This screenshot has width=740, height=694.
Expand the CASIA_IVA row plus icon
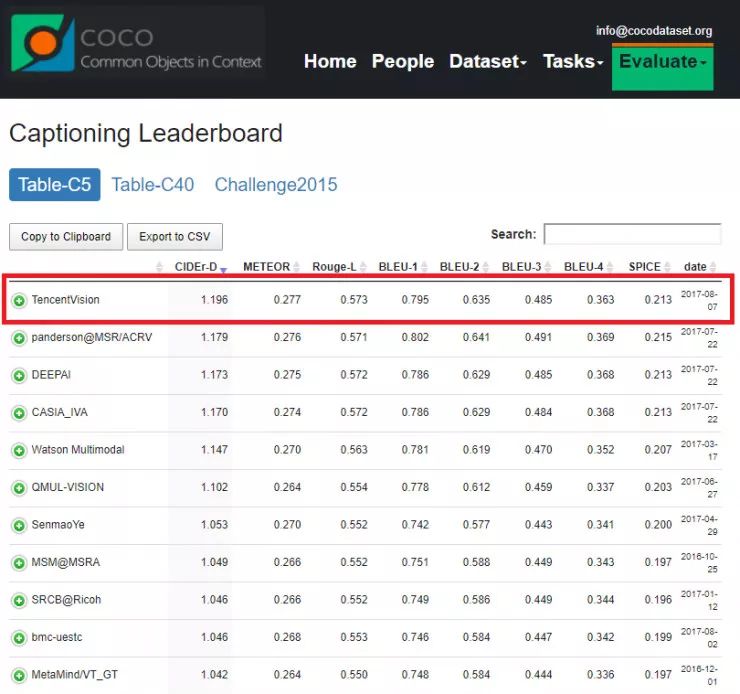[19, 413]
